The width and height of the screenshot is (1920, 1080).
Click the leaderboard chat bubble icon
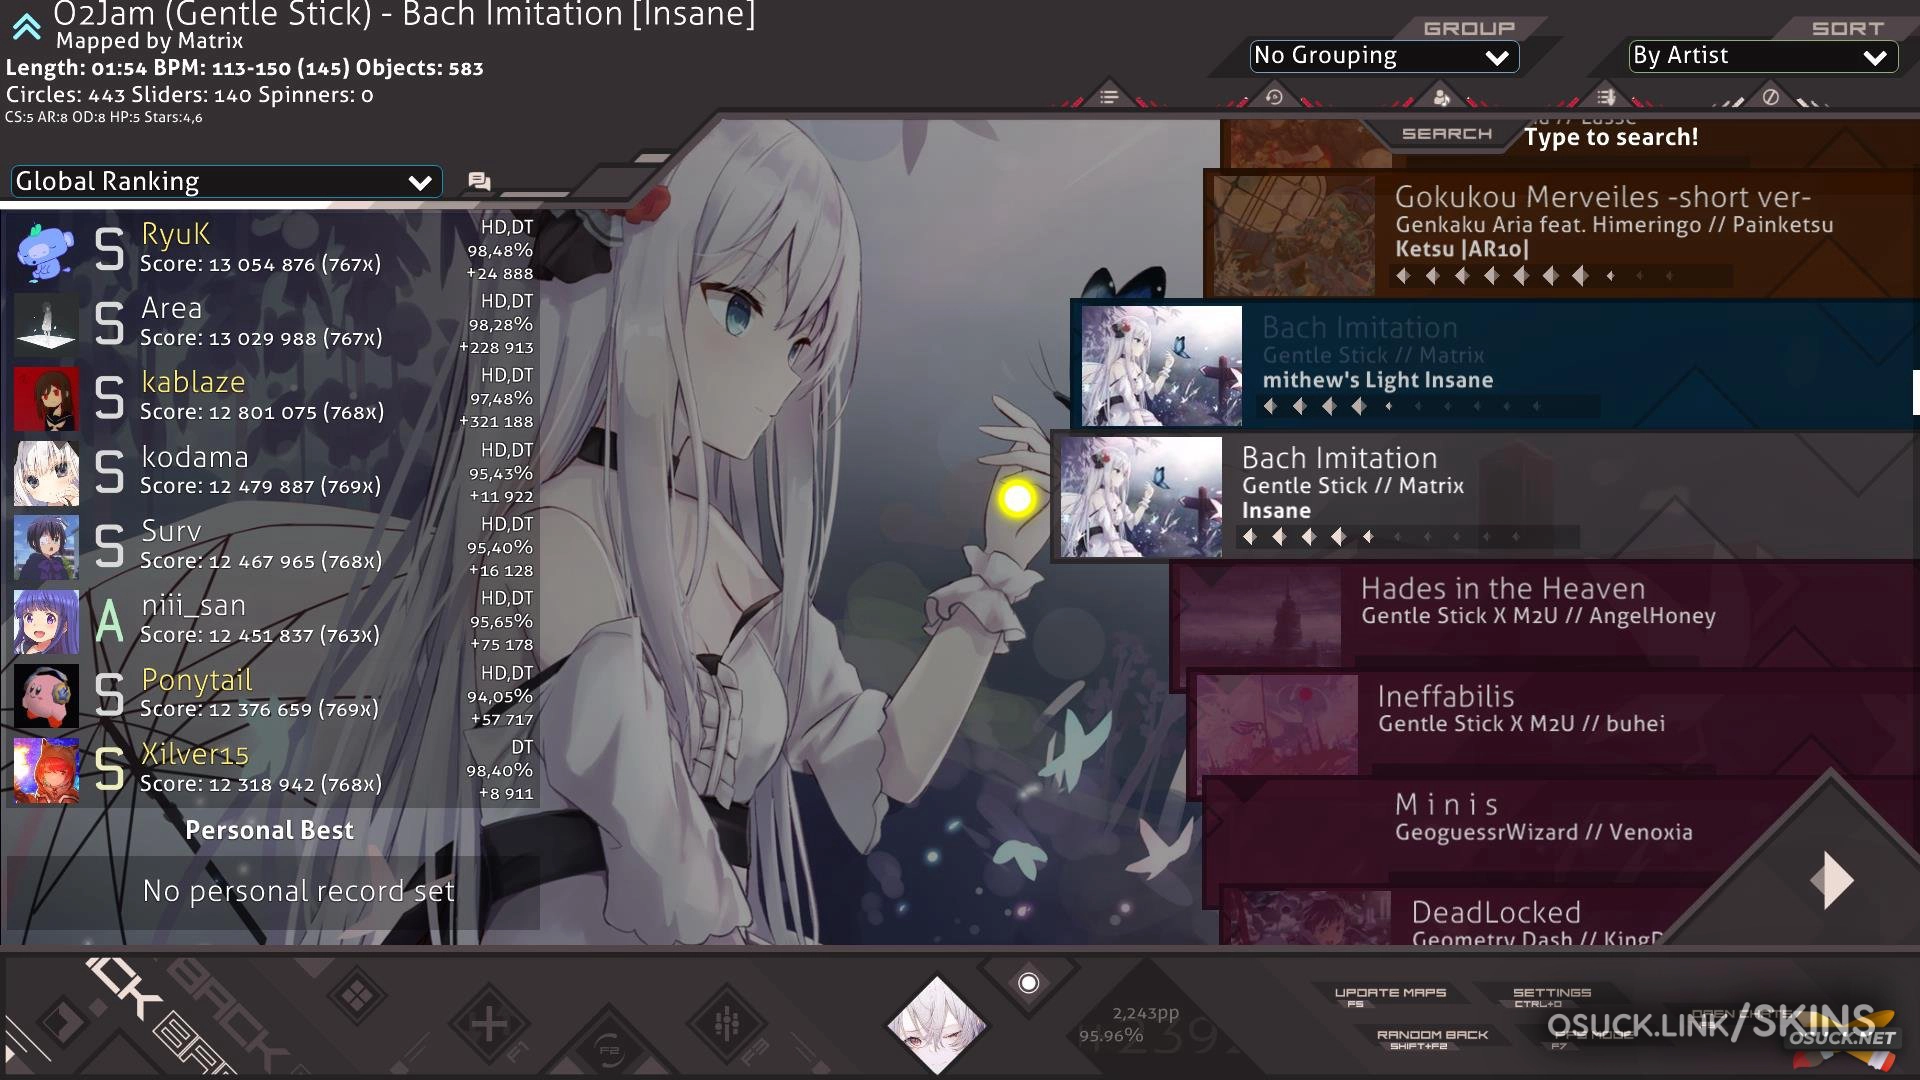click(x=479, y=181)
